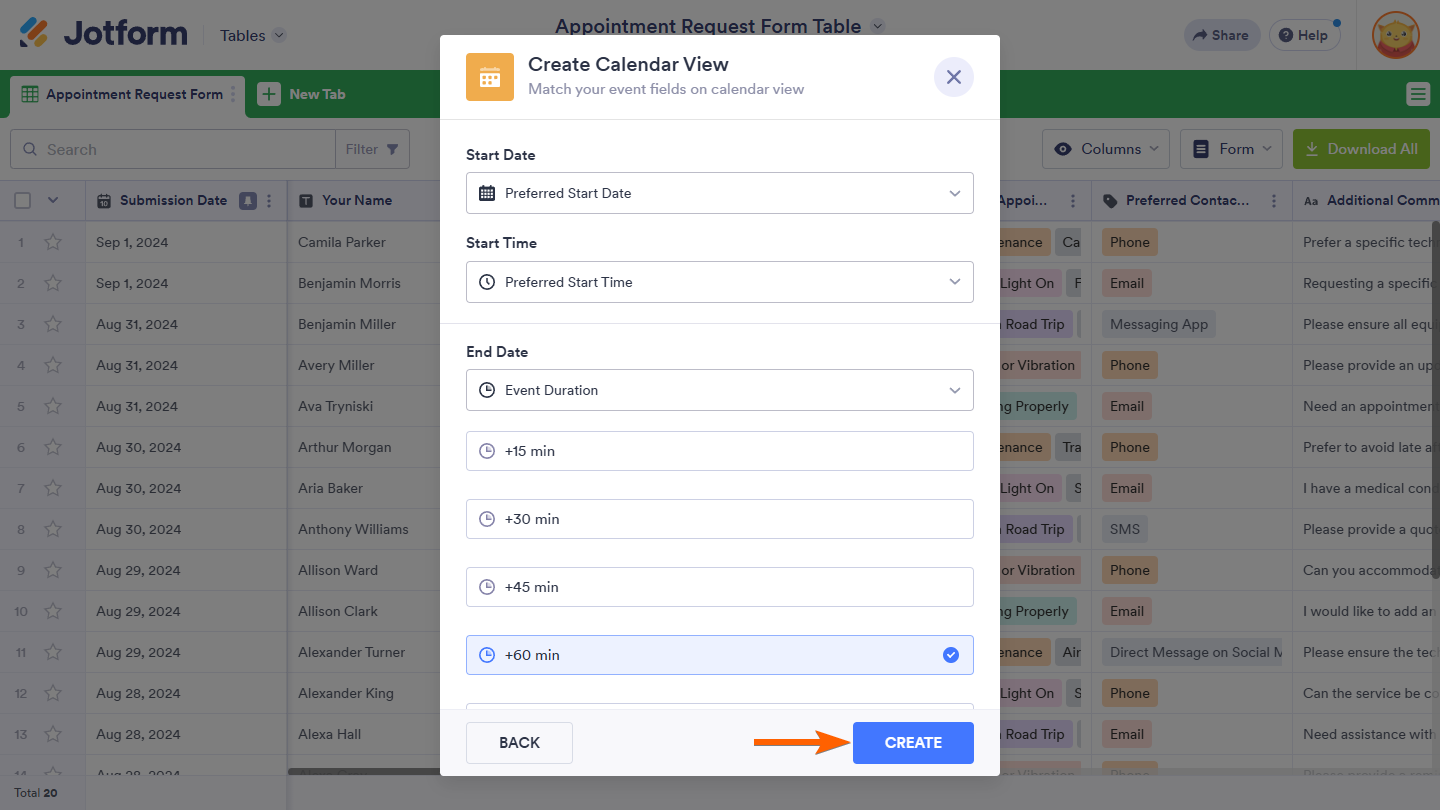The width and height of the screenshot is (1440, 810).
Task: Add a New Tab
Action: (x=302, y=94)
